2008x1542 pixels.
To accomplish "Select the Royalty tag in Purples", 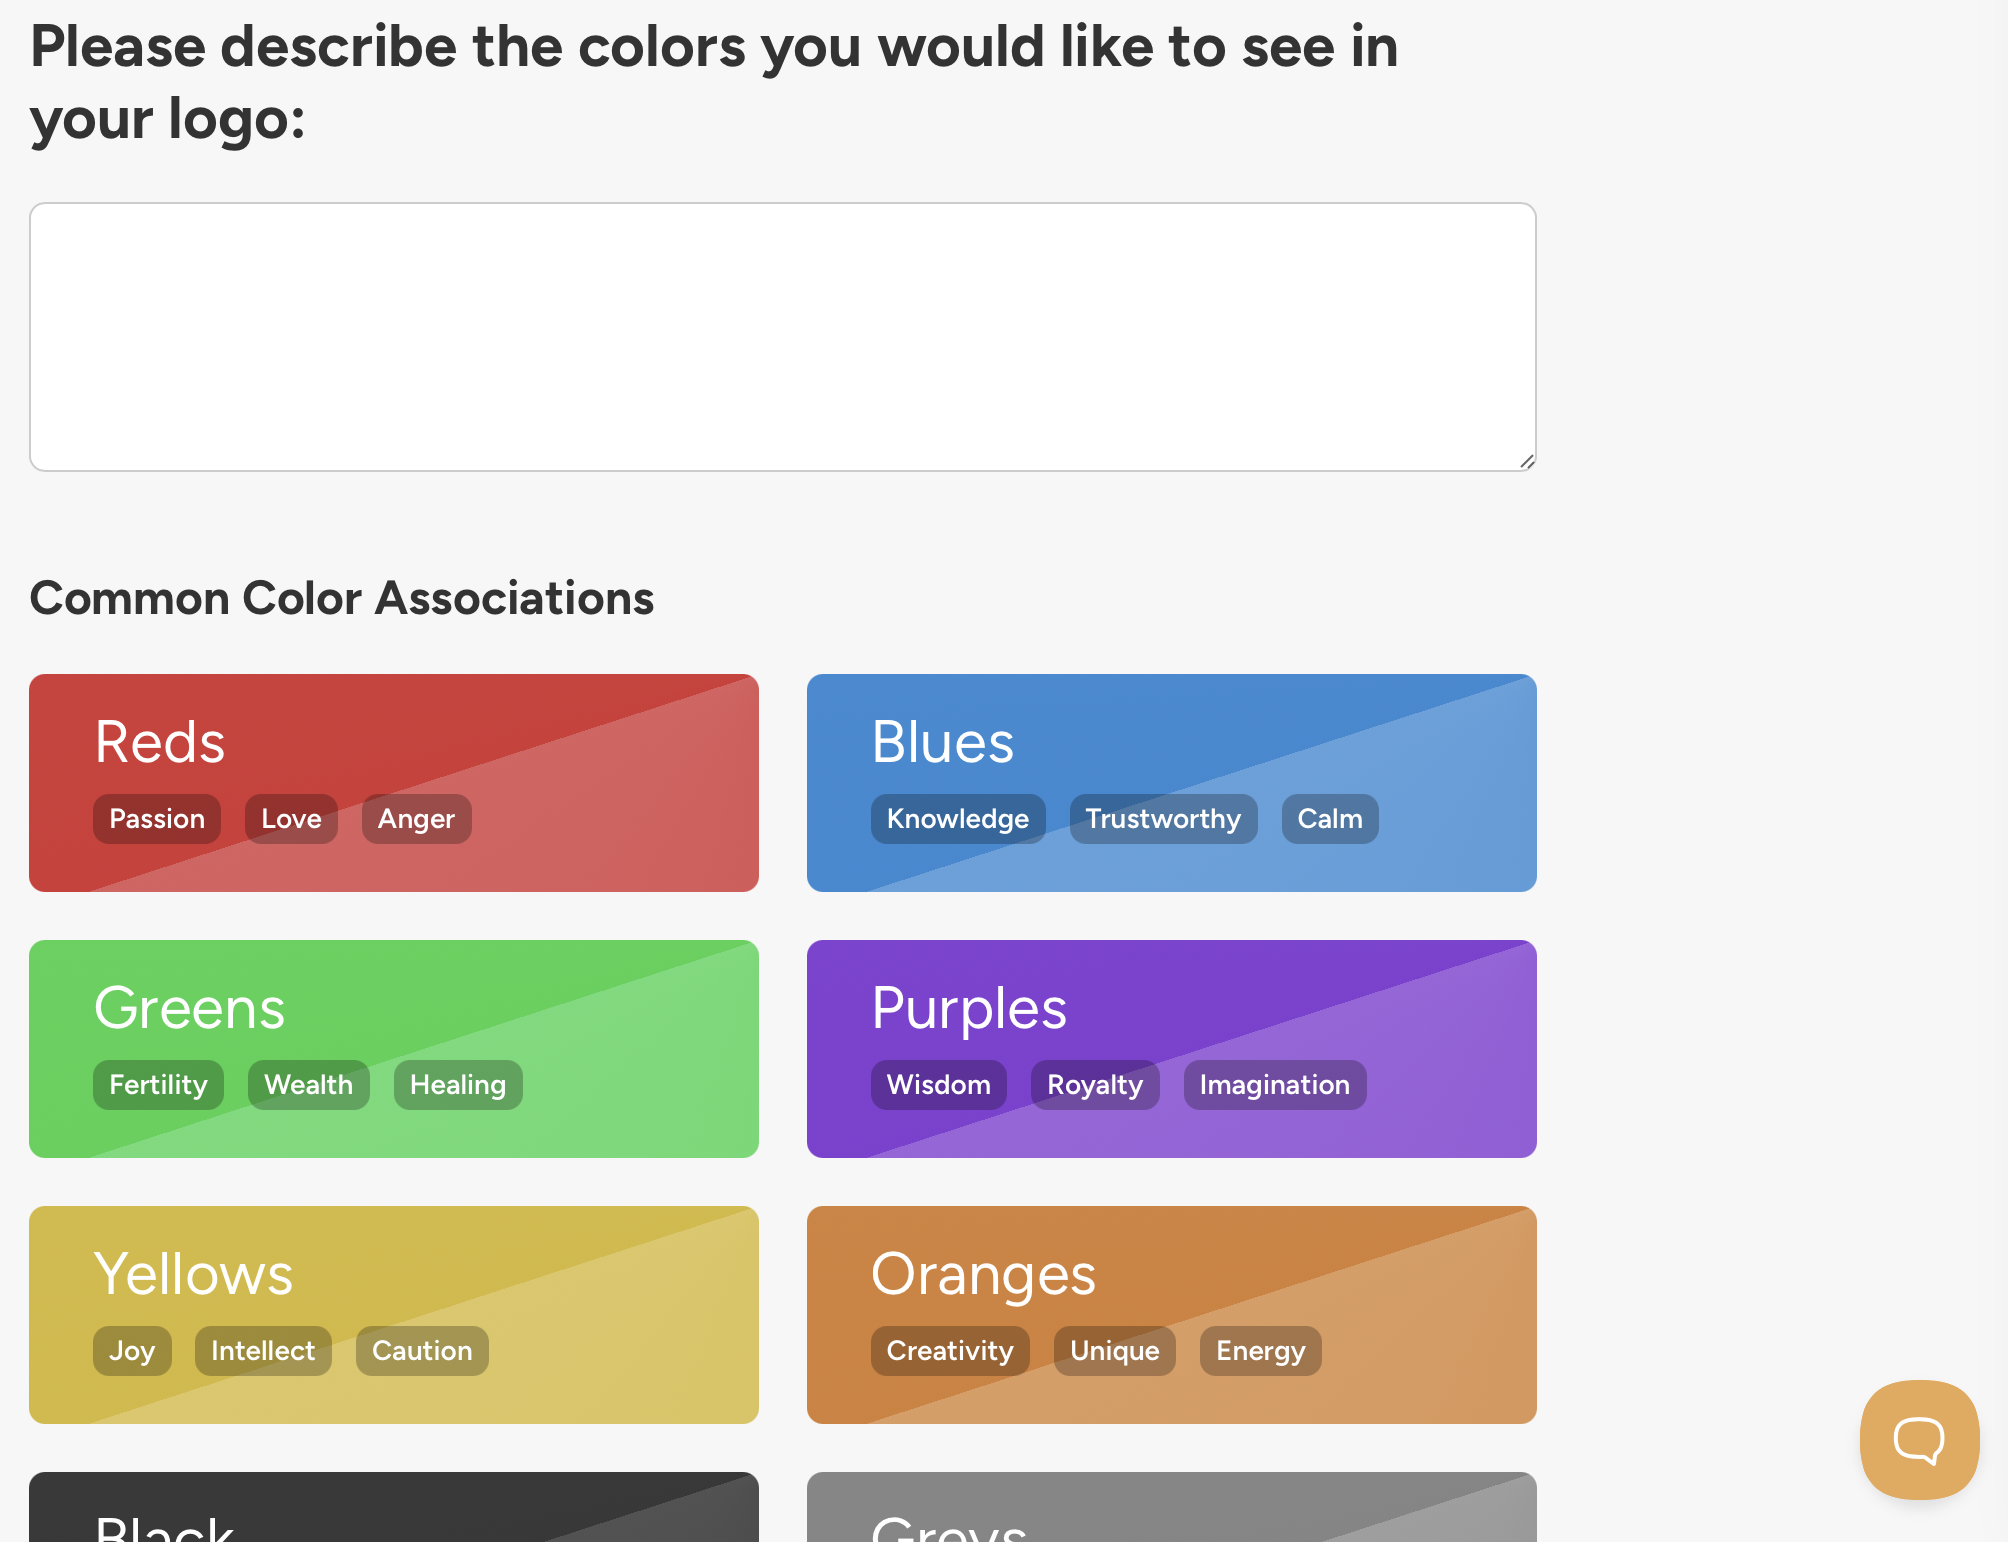I will 1094,1085.
